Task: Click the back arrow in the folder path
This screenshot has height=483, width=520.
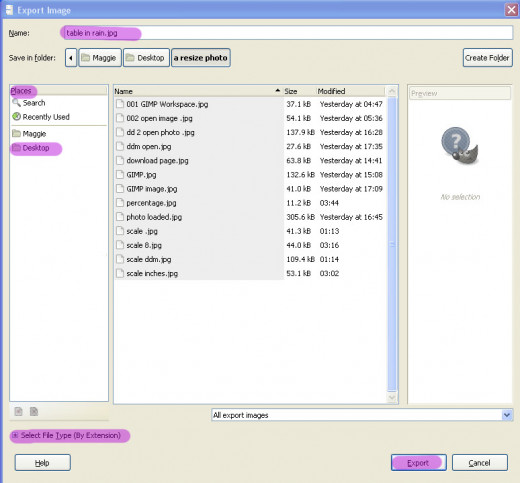Action: tap(71, 58)
